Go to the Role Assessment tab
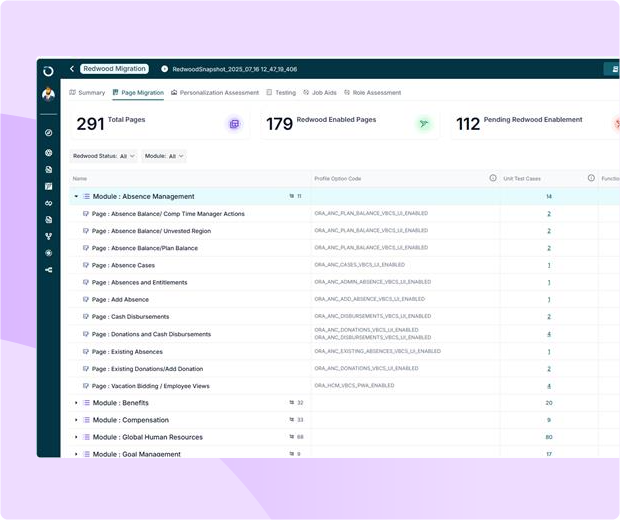620x520 pixels. [372, 93]
